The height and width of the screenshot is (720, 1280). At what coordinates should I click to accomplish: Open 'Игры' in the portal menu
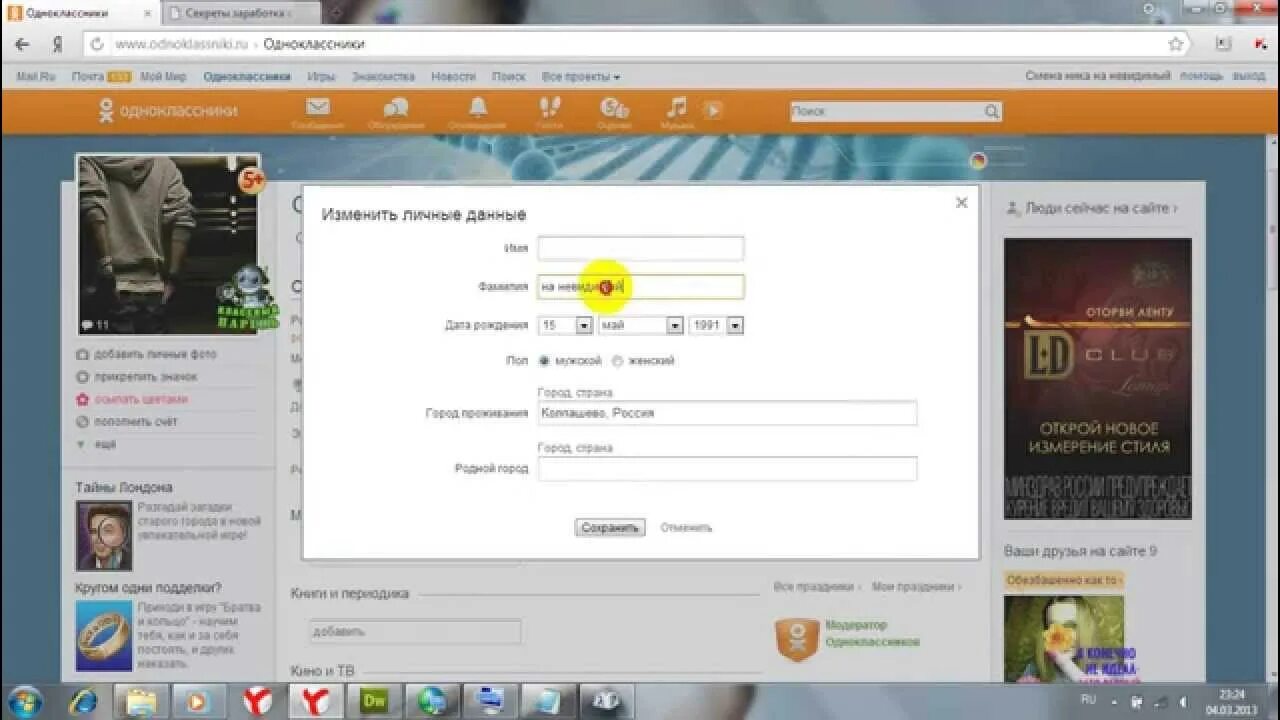[321, 77]
